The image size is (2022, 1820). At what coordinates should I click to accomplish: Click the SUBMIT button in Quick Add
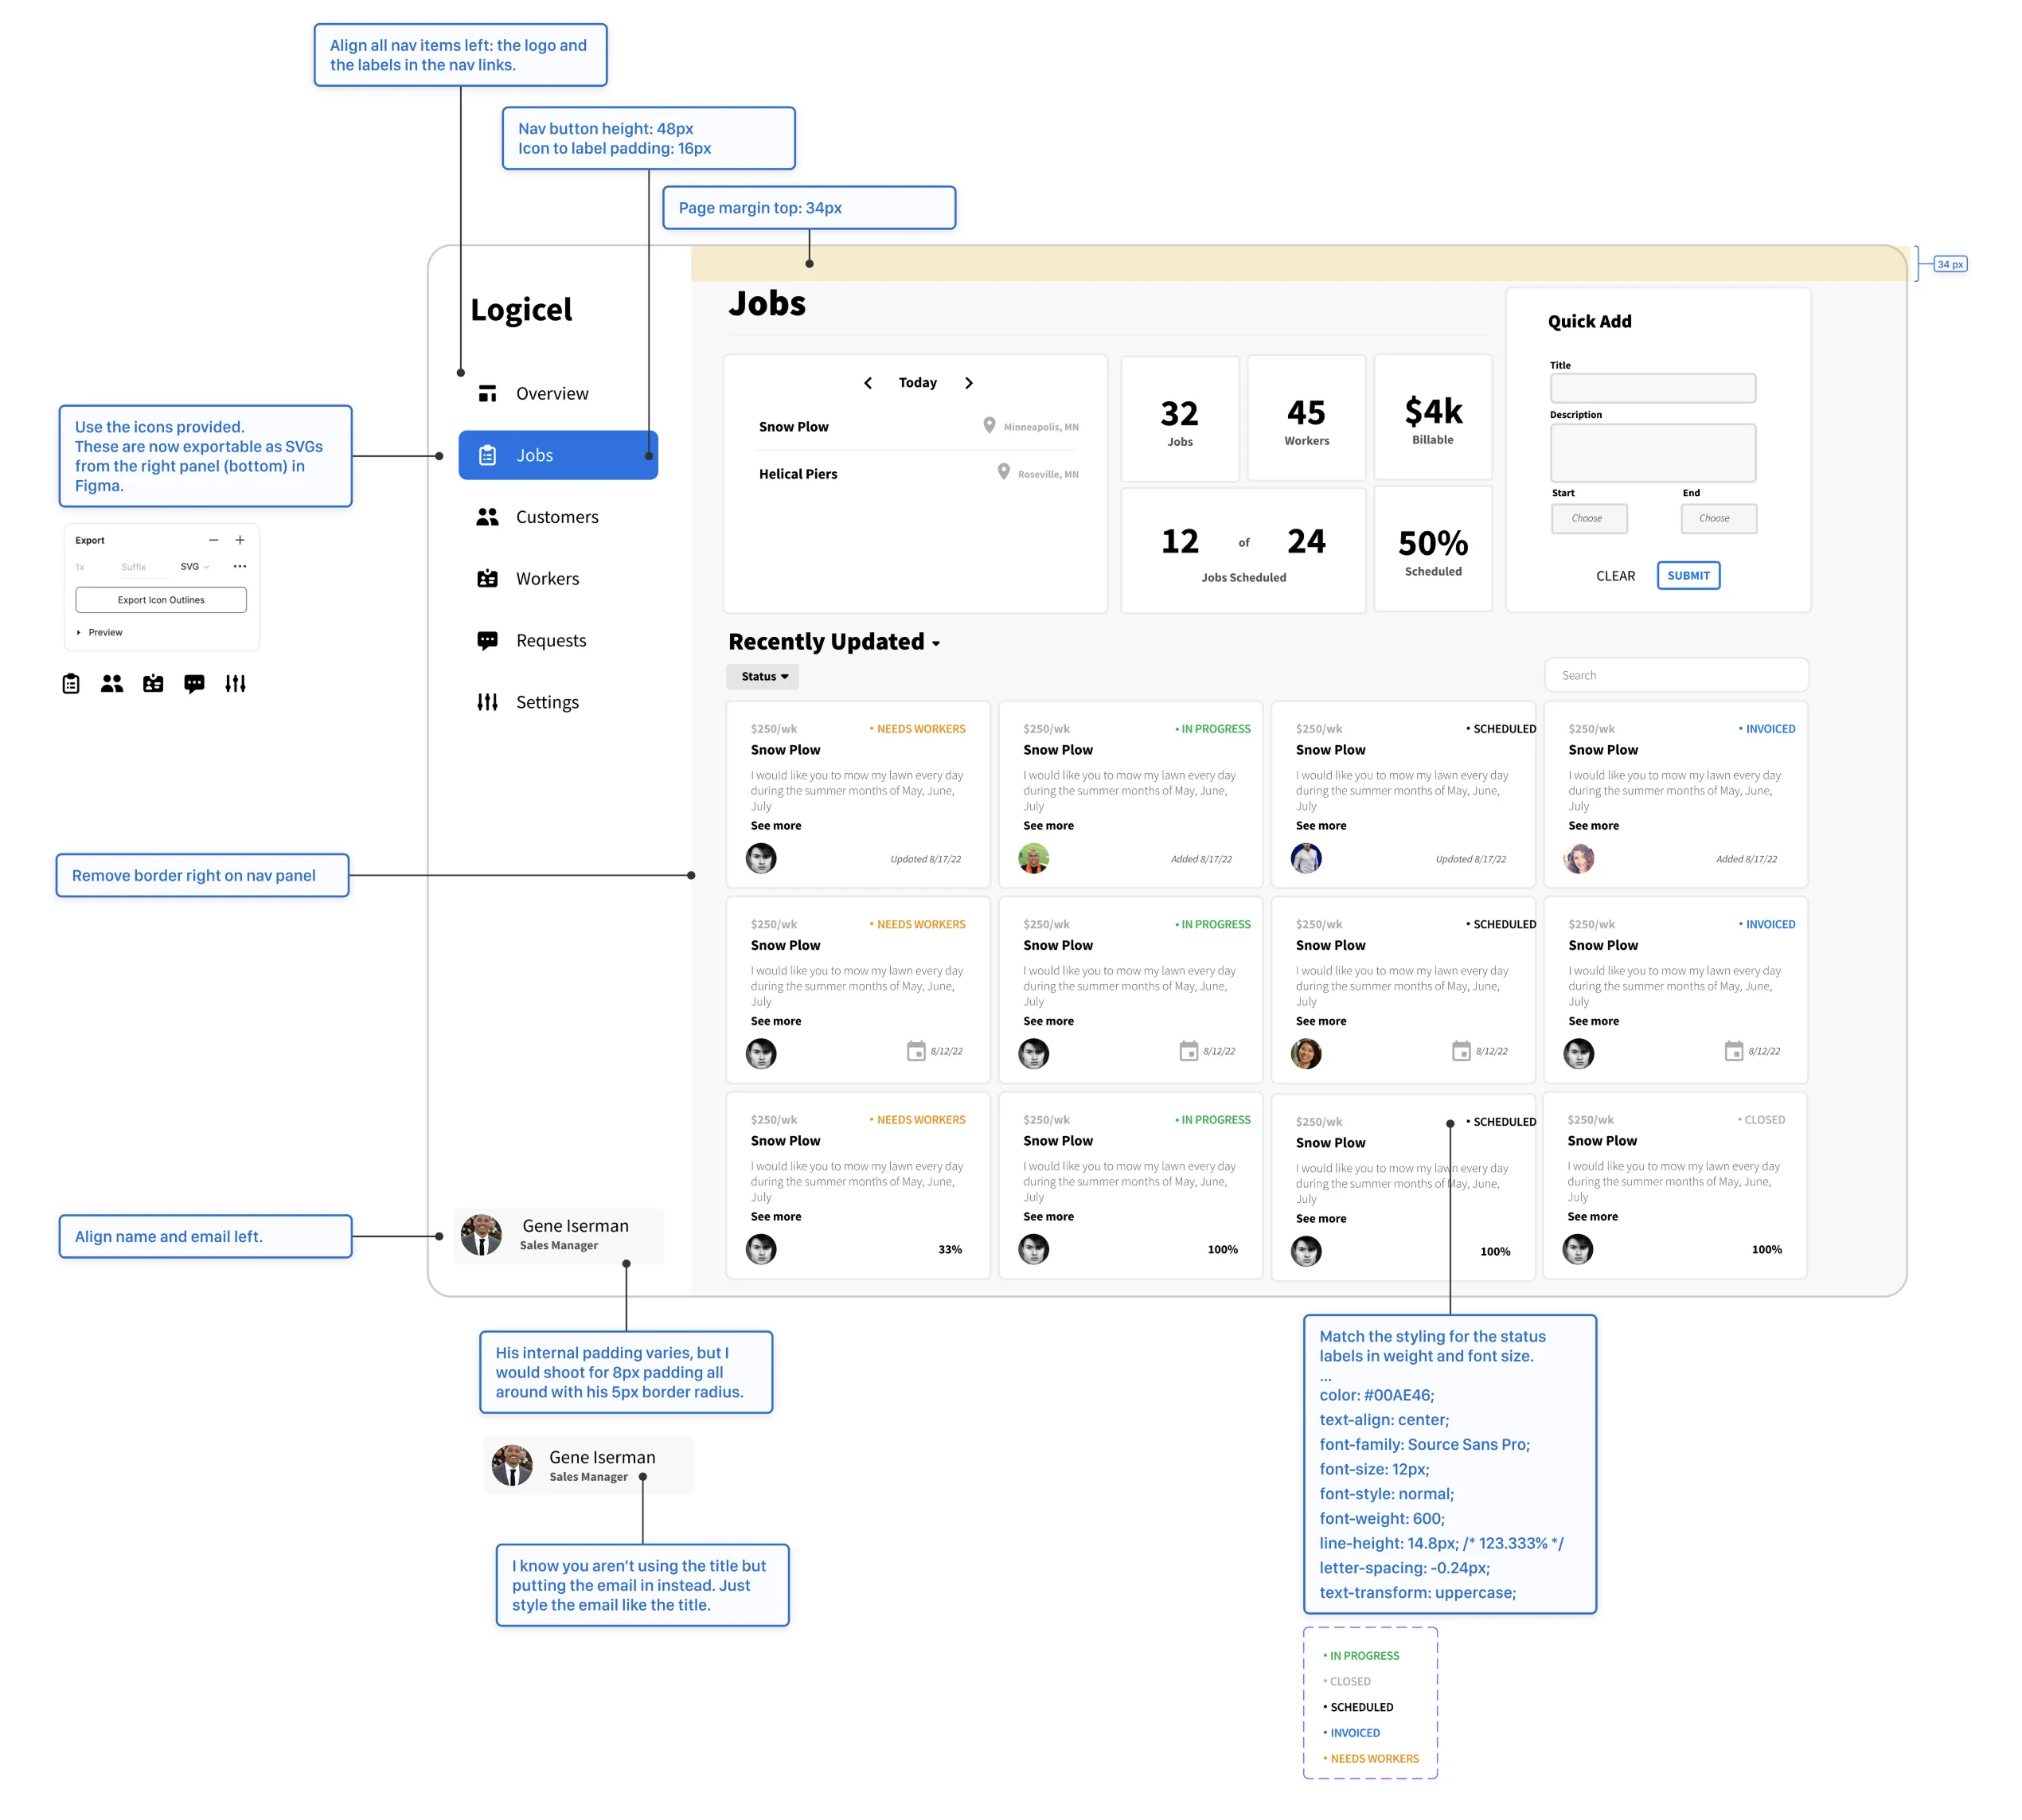[x=1688, y=575]
